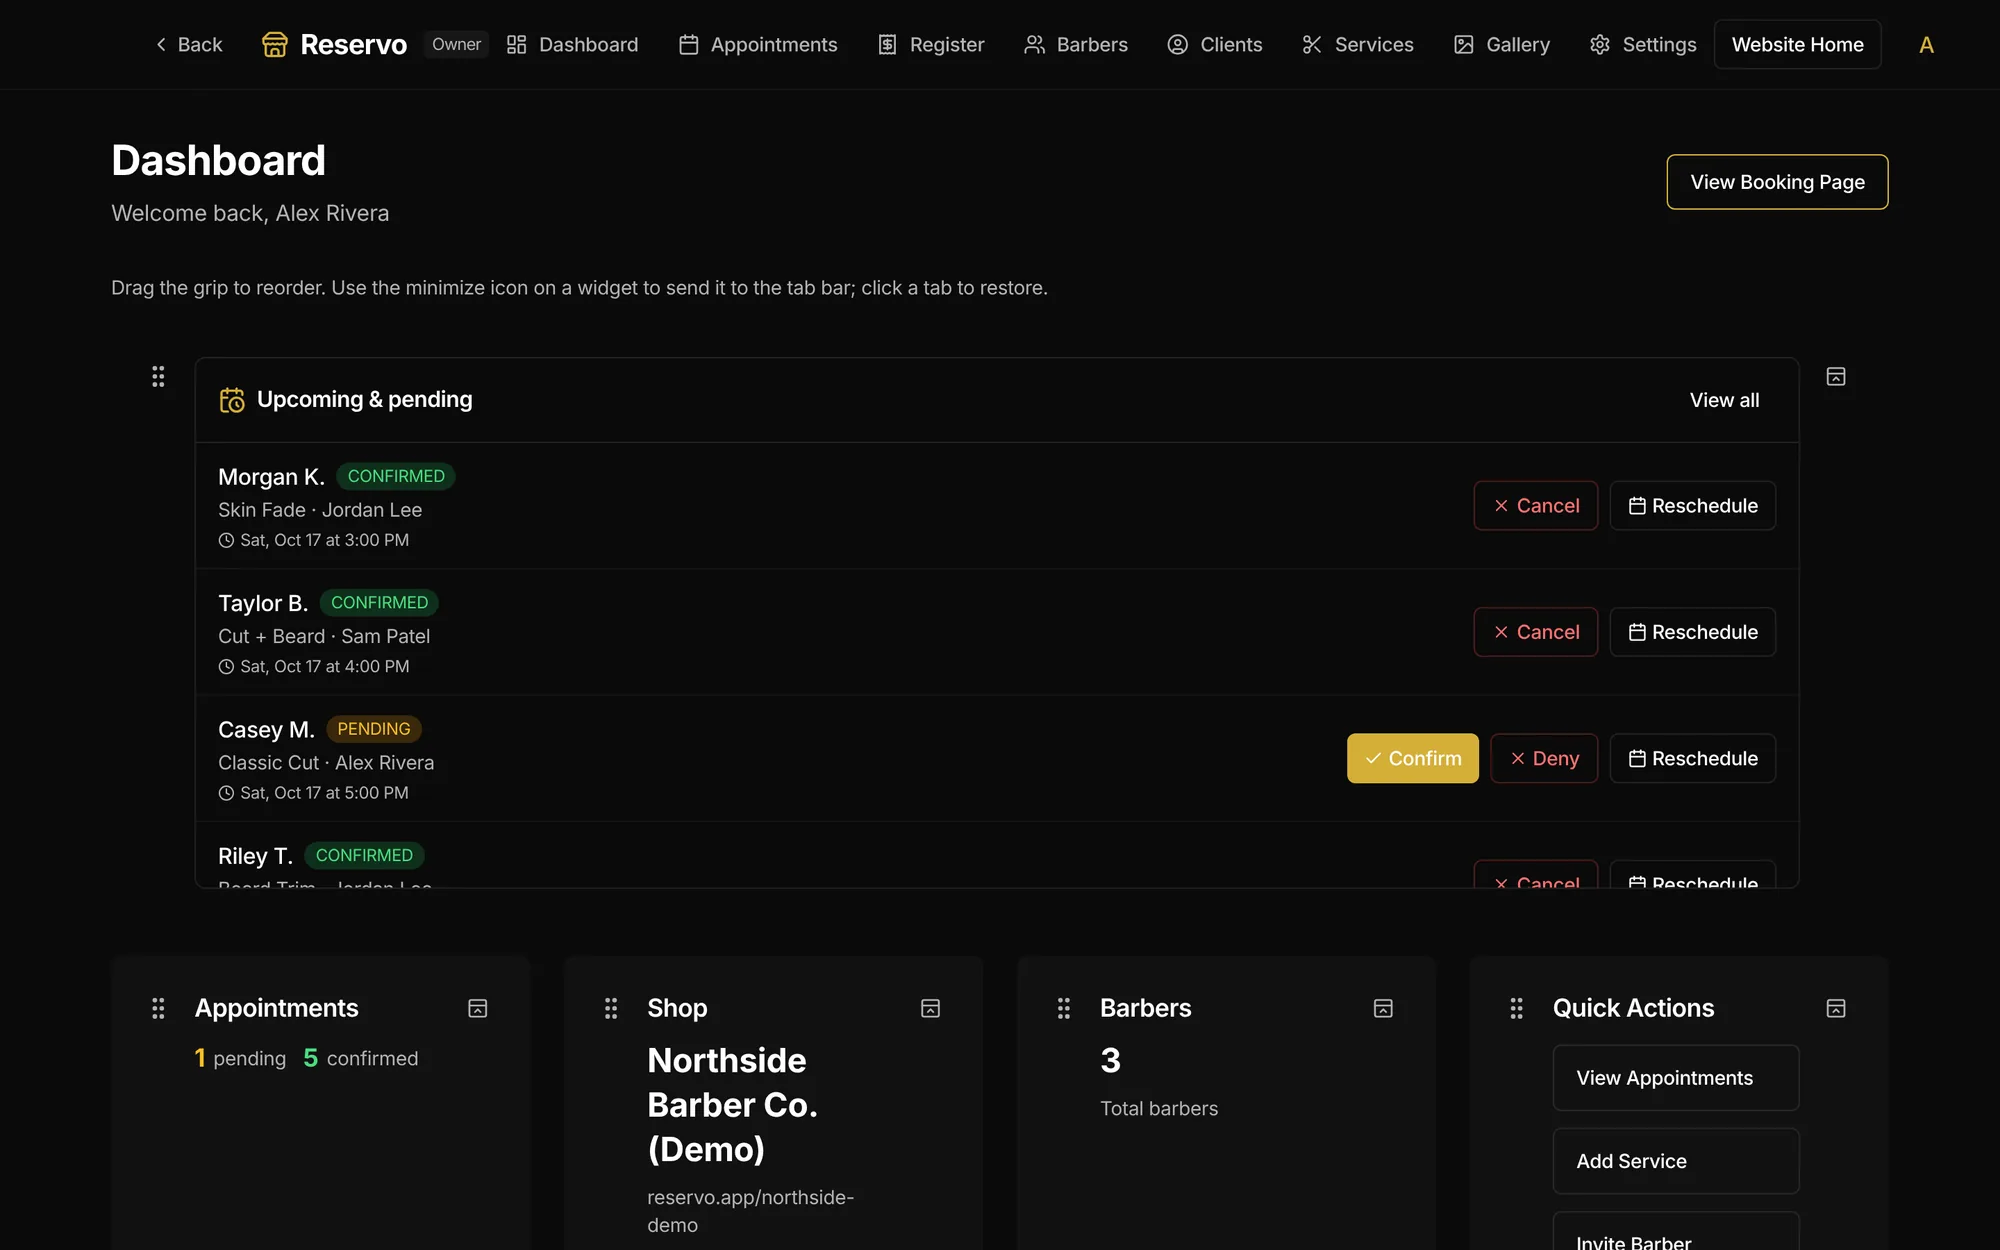
Task: Click the Quick Actions grip handle
Action: [x=1516, y=1008]
